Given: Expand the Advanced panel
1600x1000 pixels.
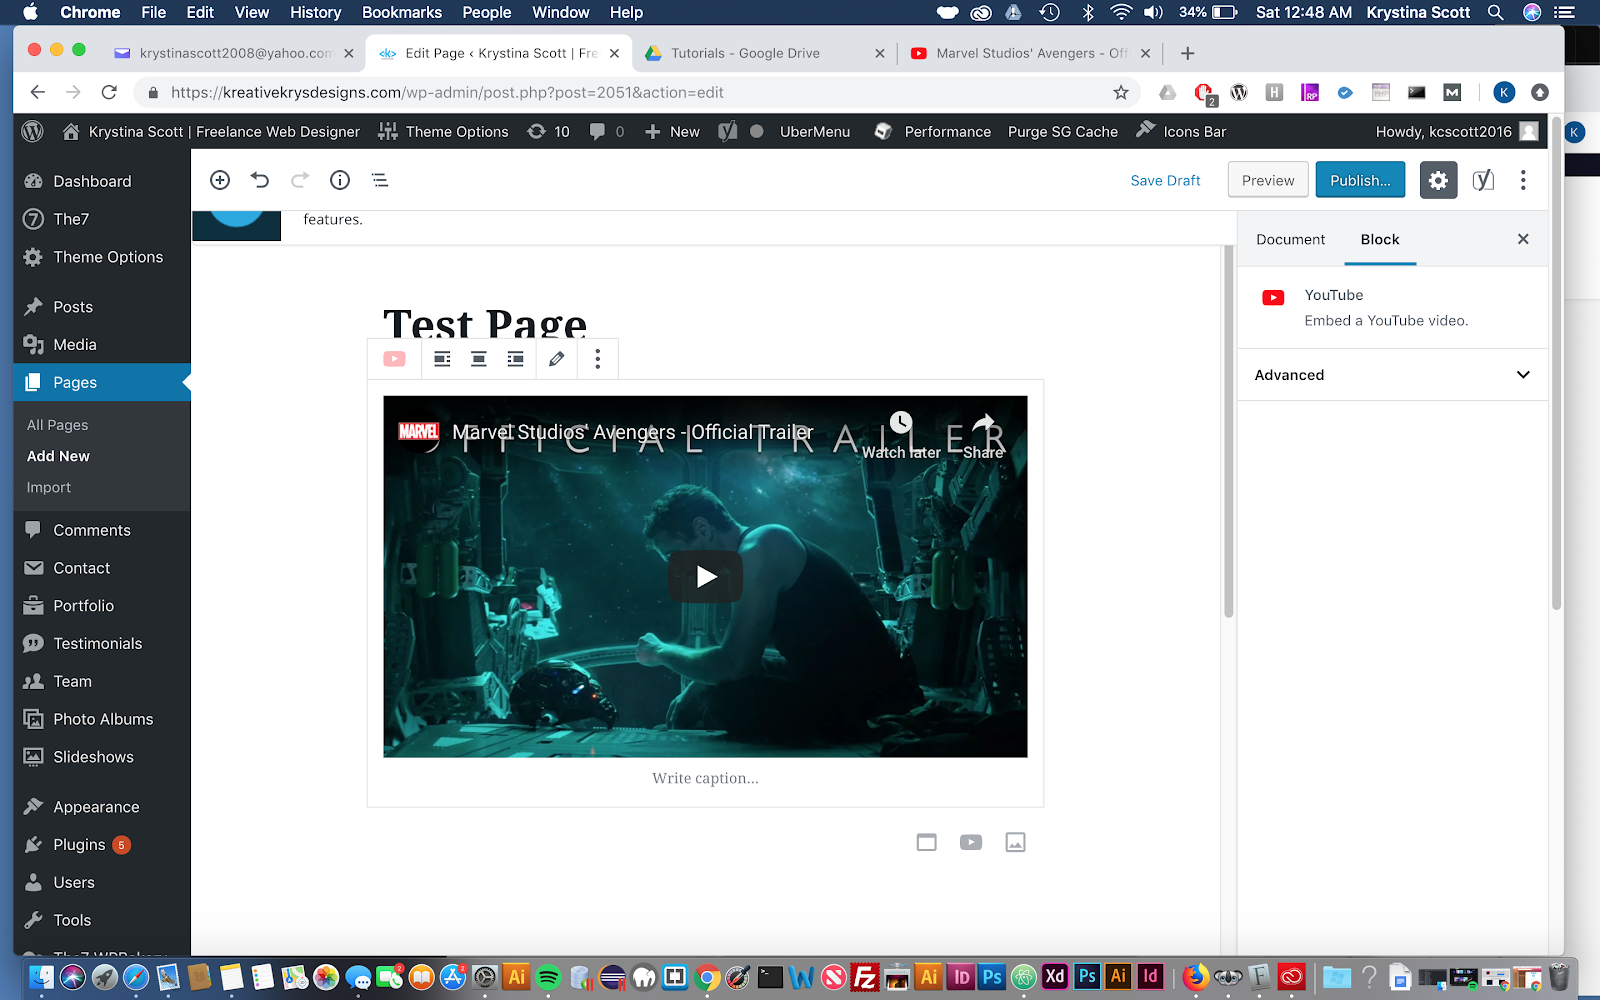Looking at the screenshot, I should (x=1392, y=375).
